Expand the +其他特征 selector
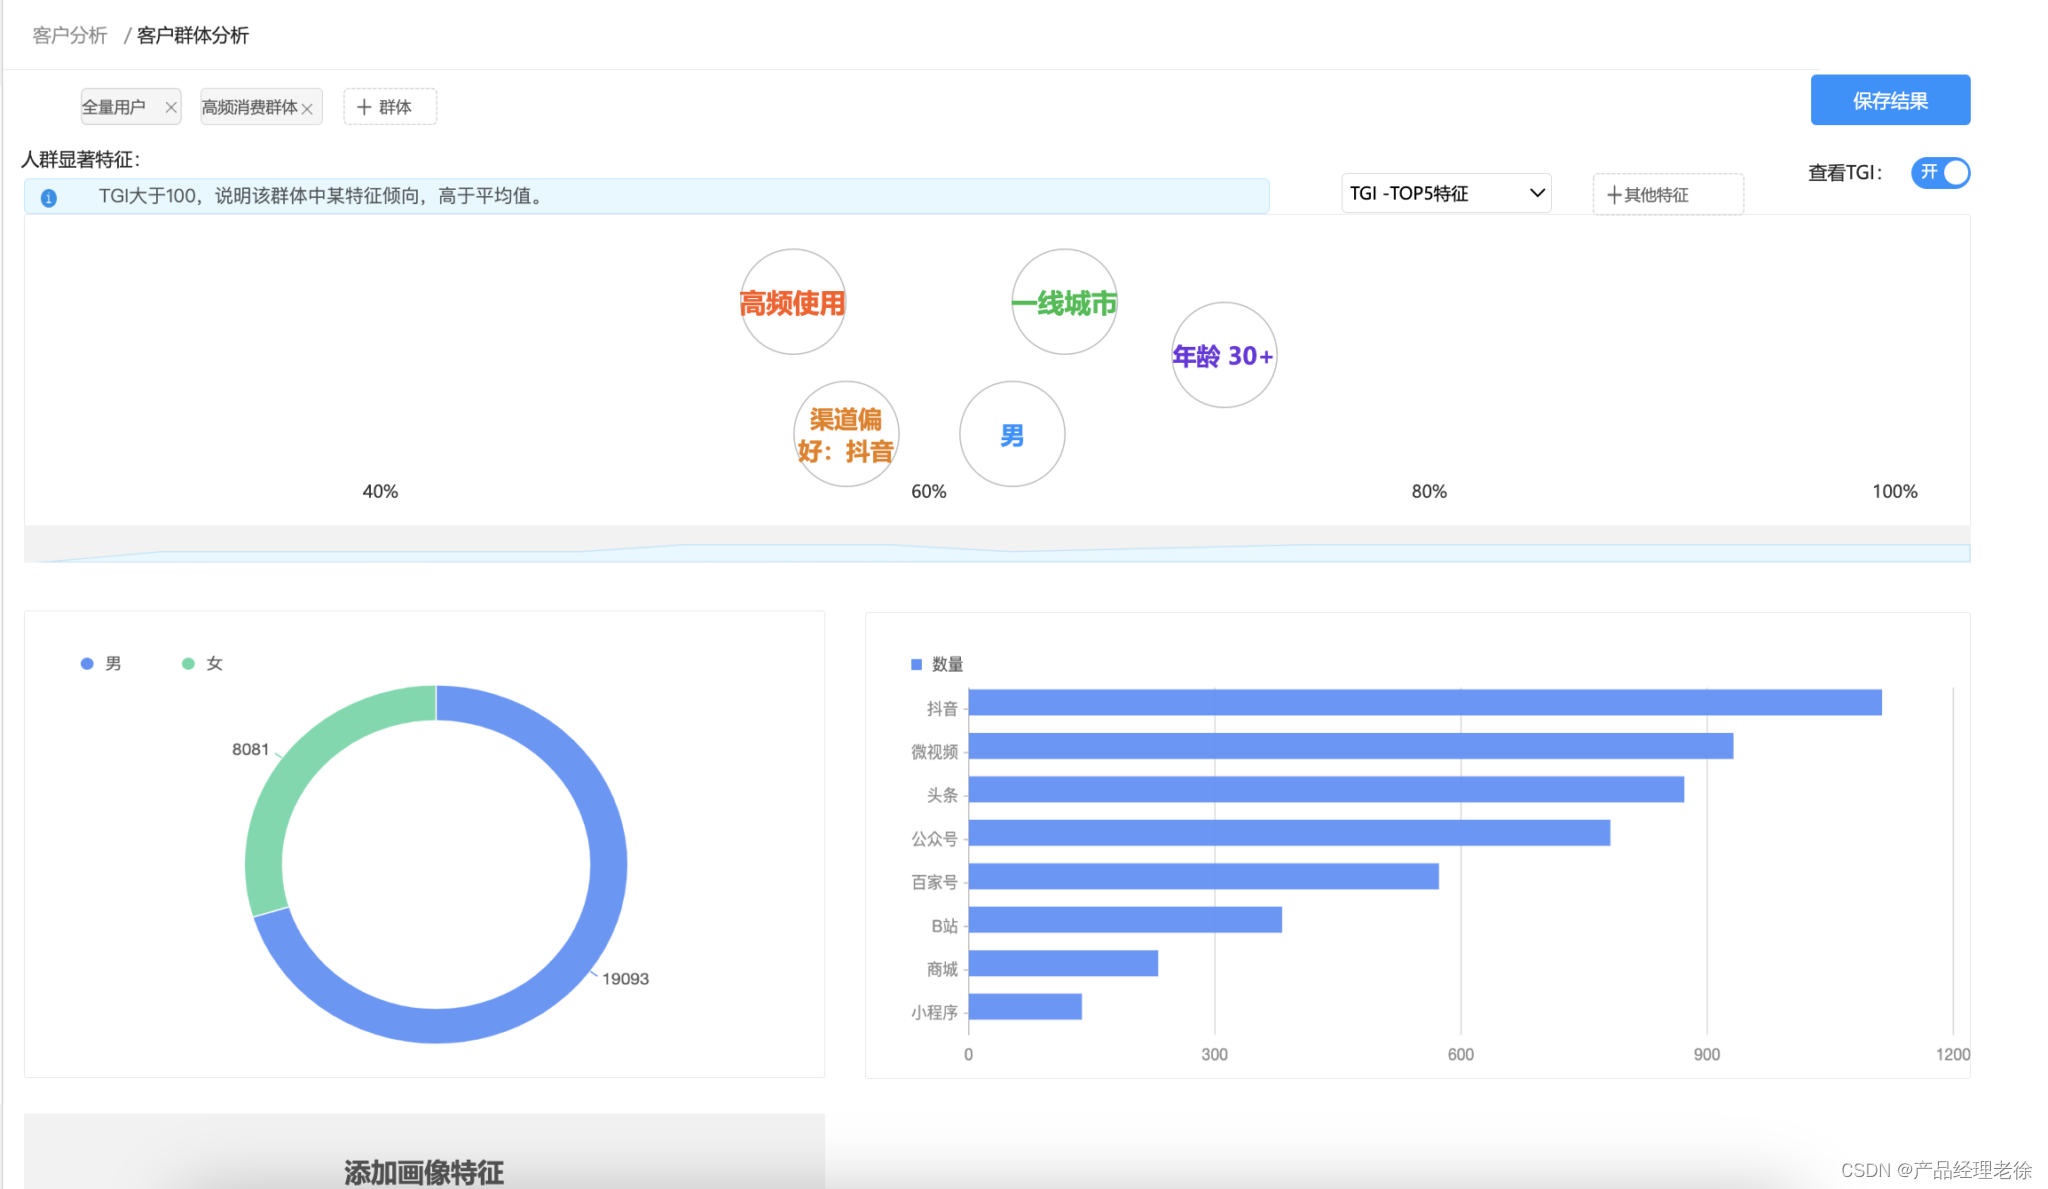 pos(1667,194)
